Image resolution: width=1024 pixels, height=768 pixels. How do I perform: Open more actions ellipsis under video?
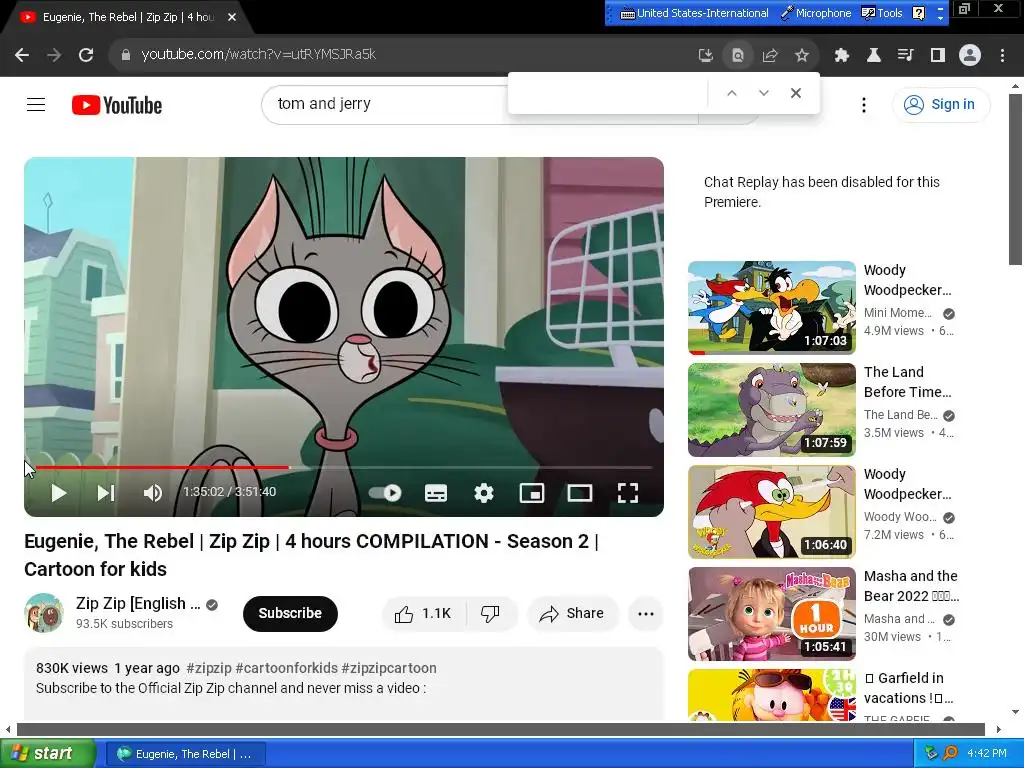pyautogui.click(x=646, y=613)
